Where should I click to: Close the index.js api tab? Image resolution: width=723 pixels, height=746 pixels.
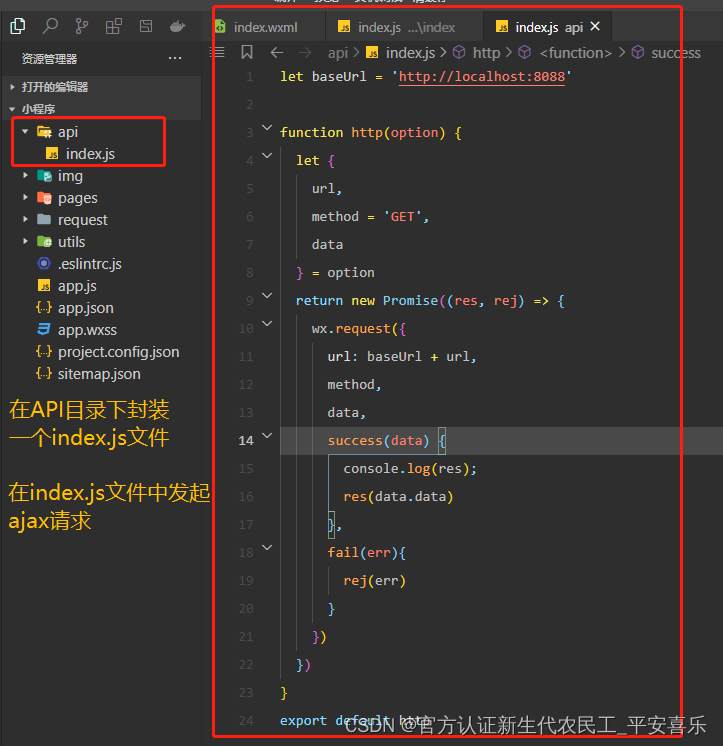pyautogui.click(x=595, y=26)
